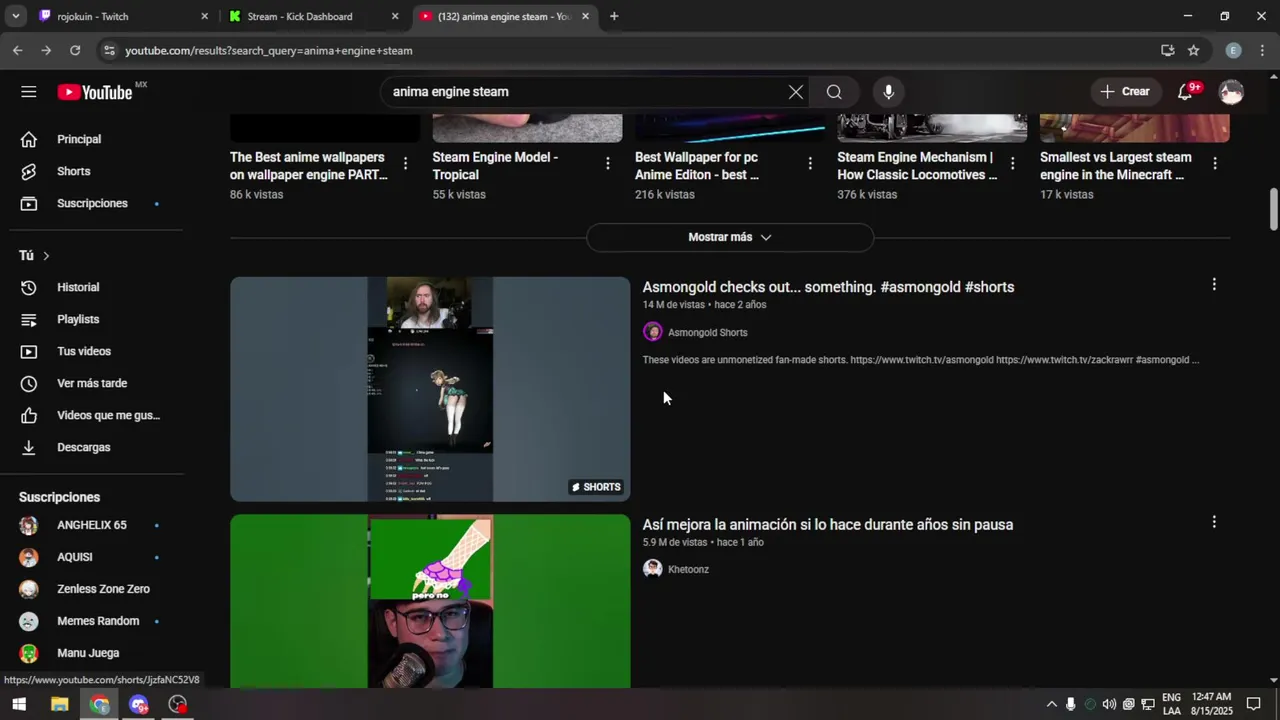Open the taskbar clock showing 12:47 AM
Screen dimensions: 1280x720
(x=1212, y=704)
